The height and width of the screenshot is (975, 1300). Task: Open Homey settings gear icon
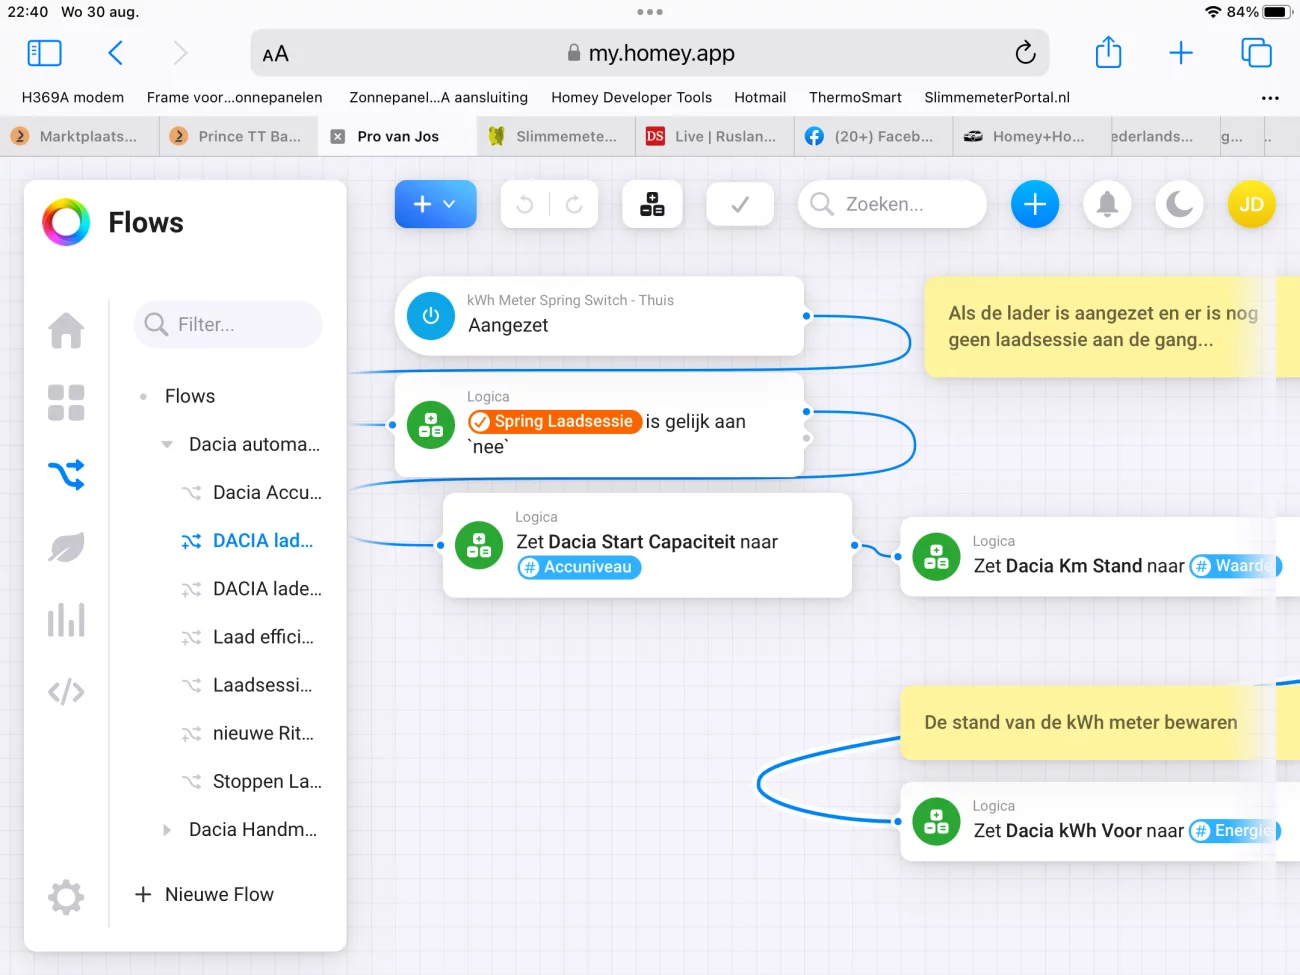(x=66, y=897)
